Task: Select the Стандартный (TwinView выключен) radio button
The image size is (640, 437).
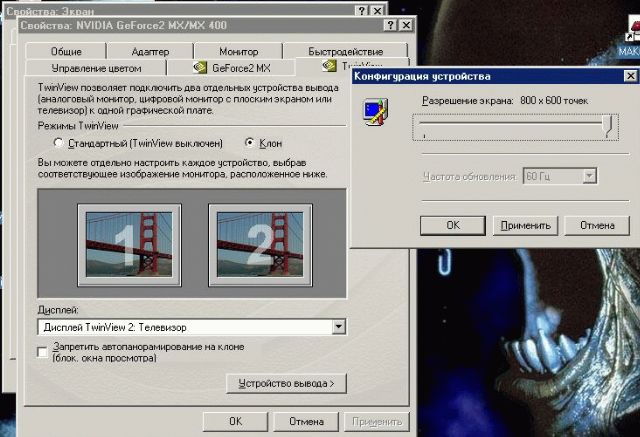Action: click(58, 143)
